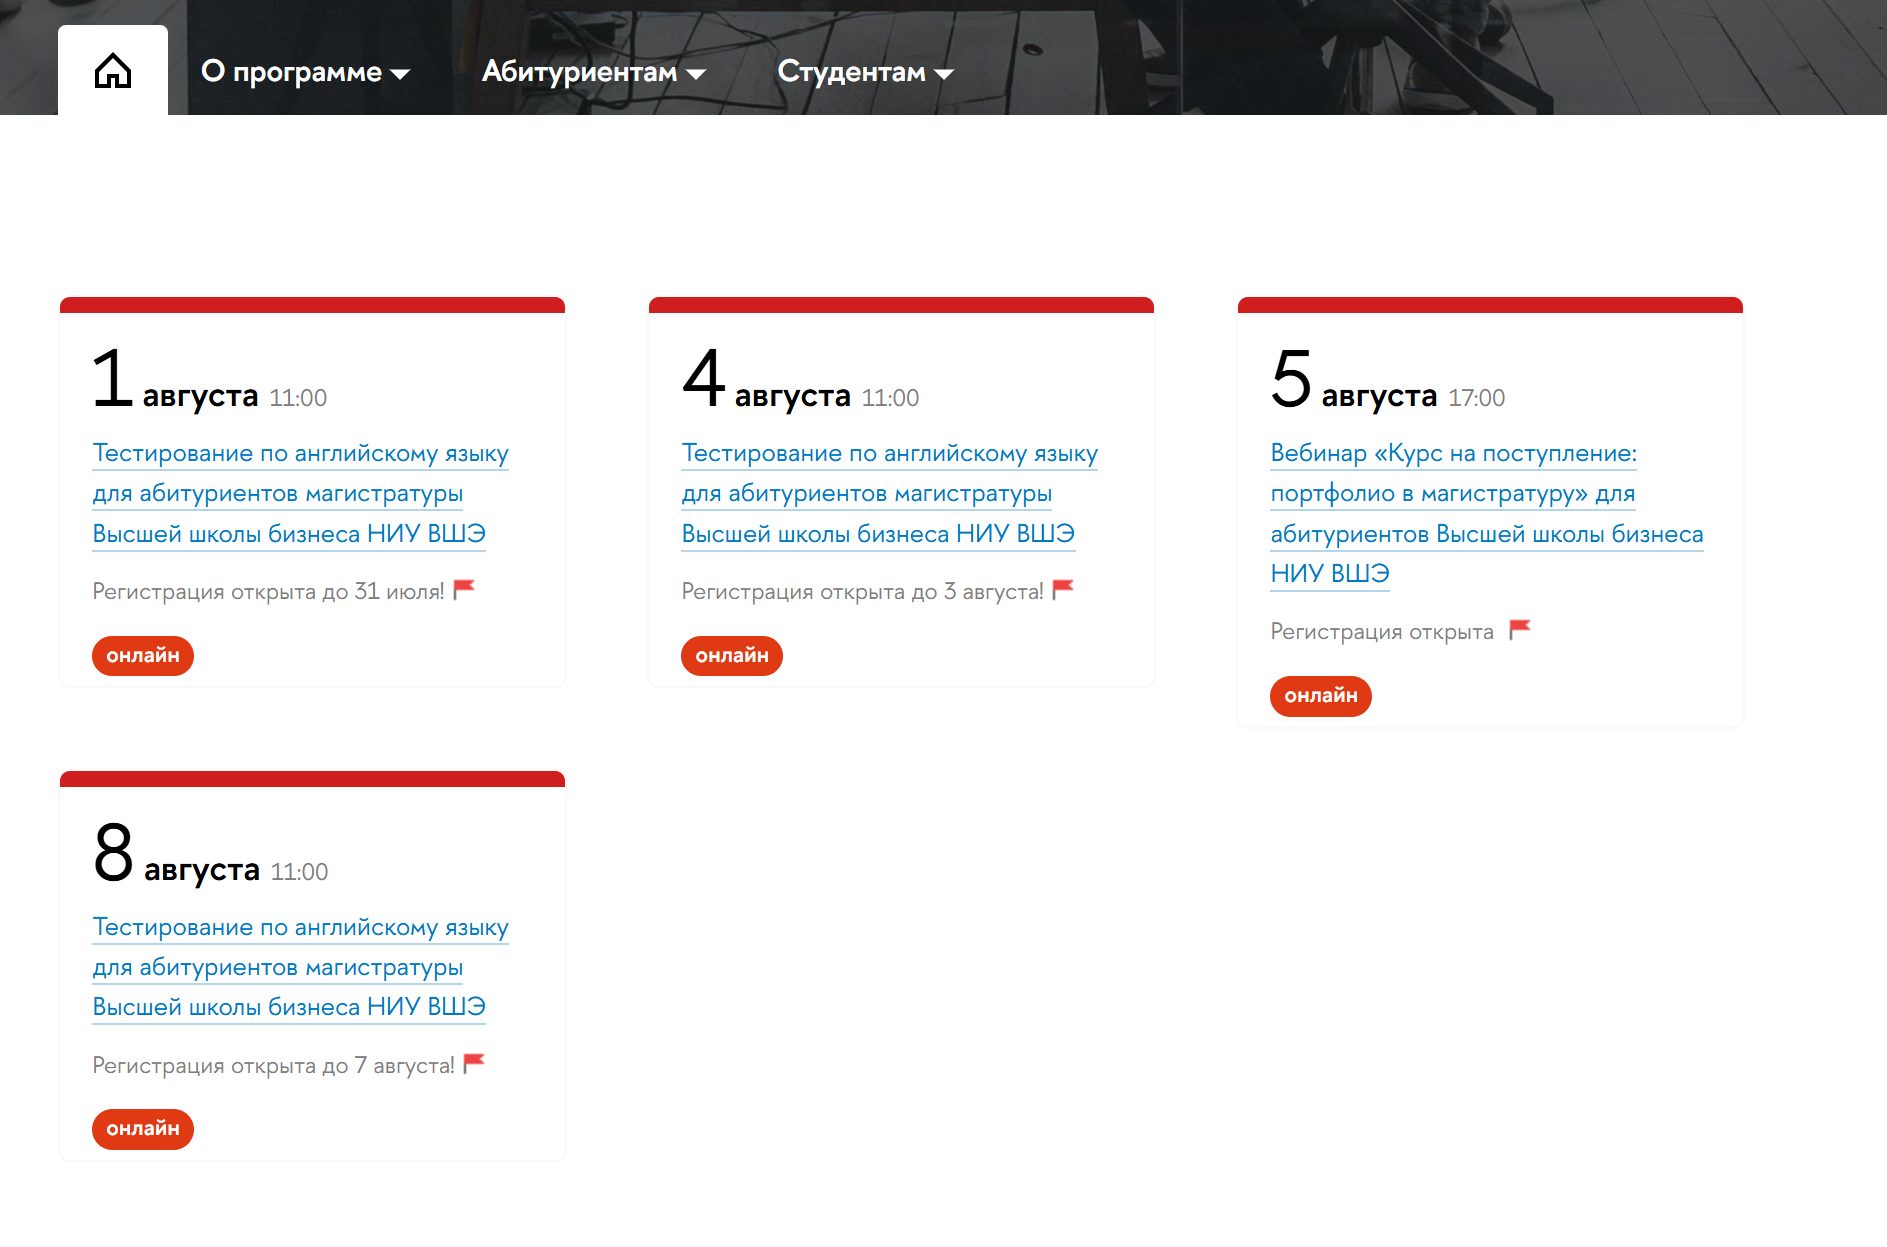The height and width of the screenshot is (1247, 1887).
Task: Click the text «Регистрация открыта до 7 августа!»
Action: (273, 1066)
